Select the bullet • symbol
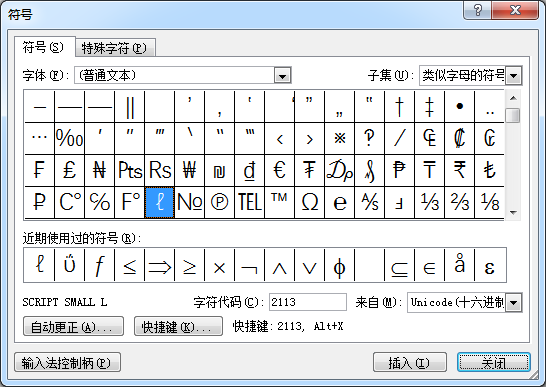 pyautogui.click(x=459, y=107)
